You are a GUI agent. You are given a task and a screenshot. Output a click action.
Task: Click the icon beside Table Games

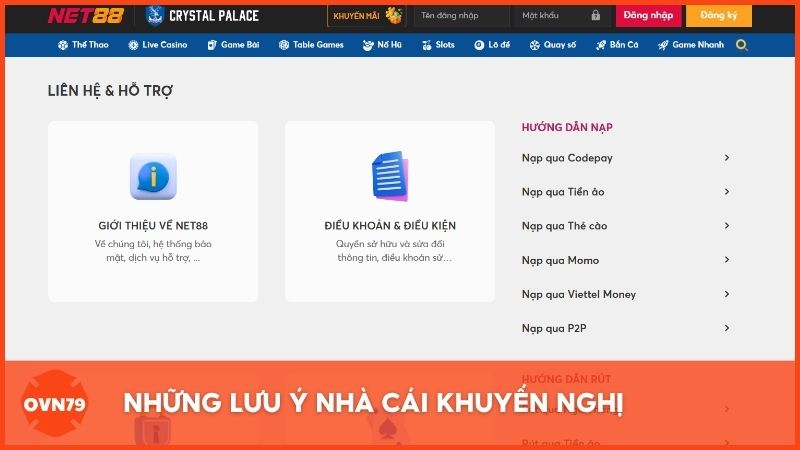[x=284, y=45]
